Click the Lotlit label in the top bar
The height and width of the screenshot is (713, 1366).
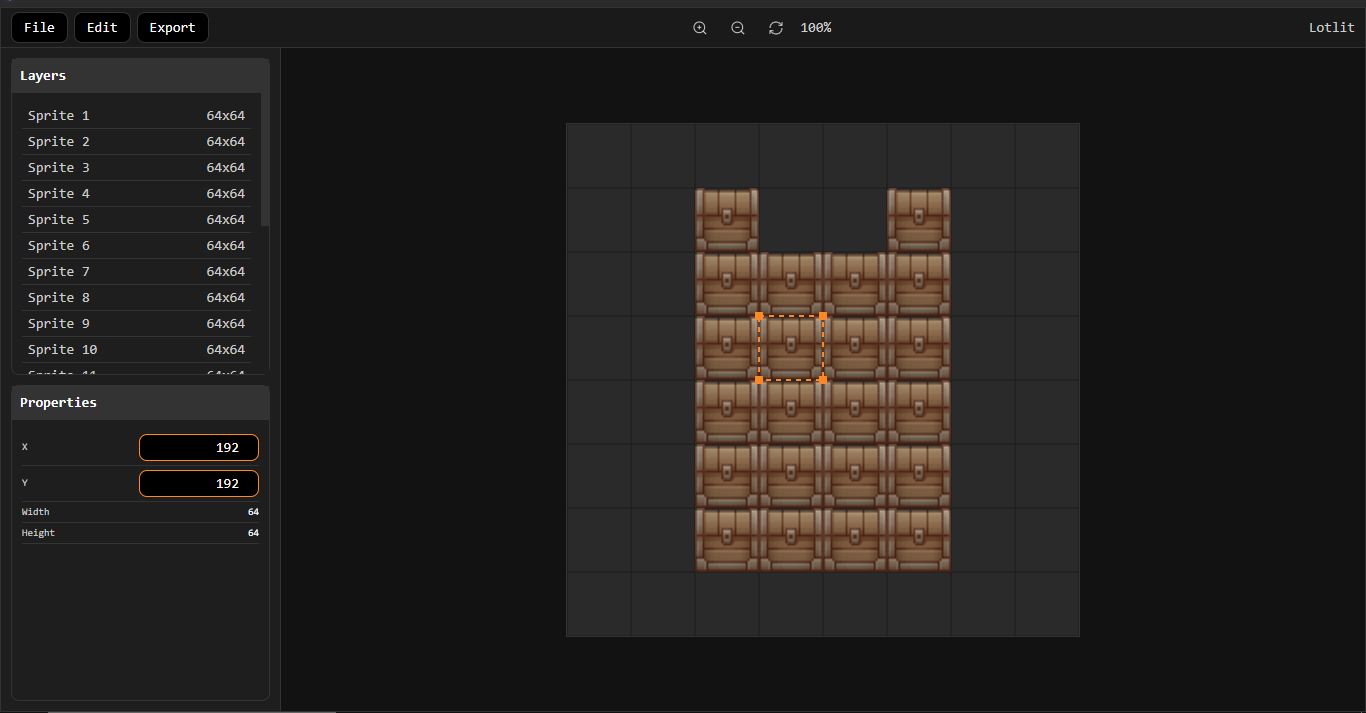[x=1331, y=27]
